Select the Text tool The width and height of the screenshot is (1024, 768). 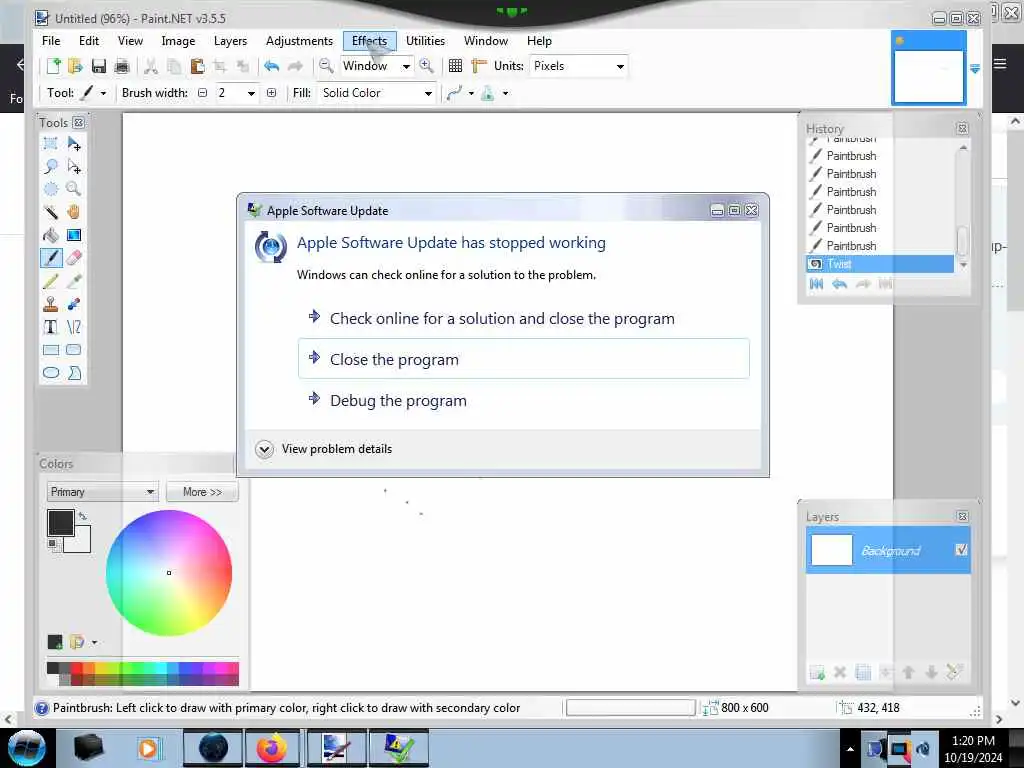pyautogui.click(x=50, y=327)
